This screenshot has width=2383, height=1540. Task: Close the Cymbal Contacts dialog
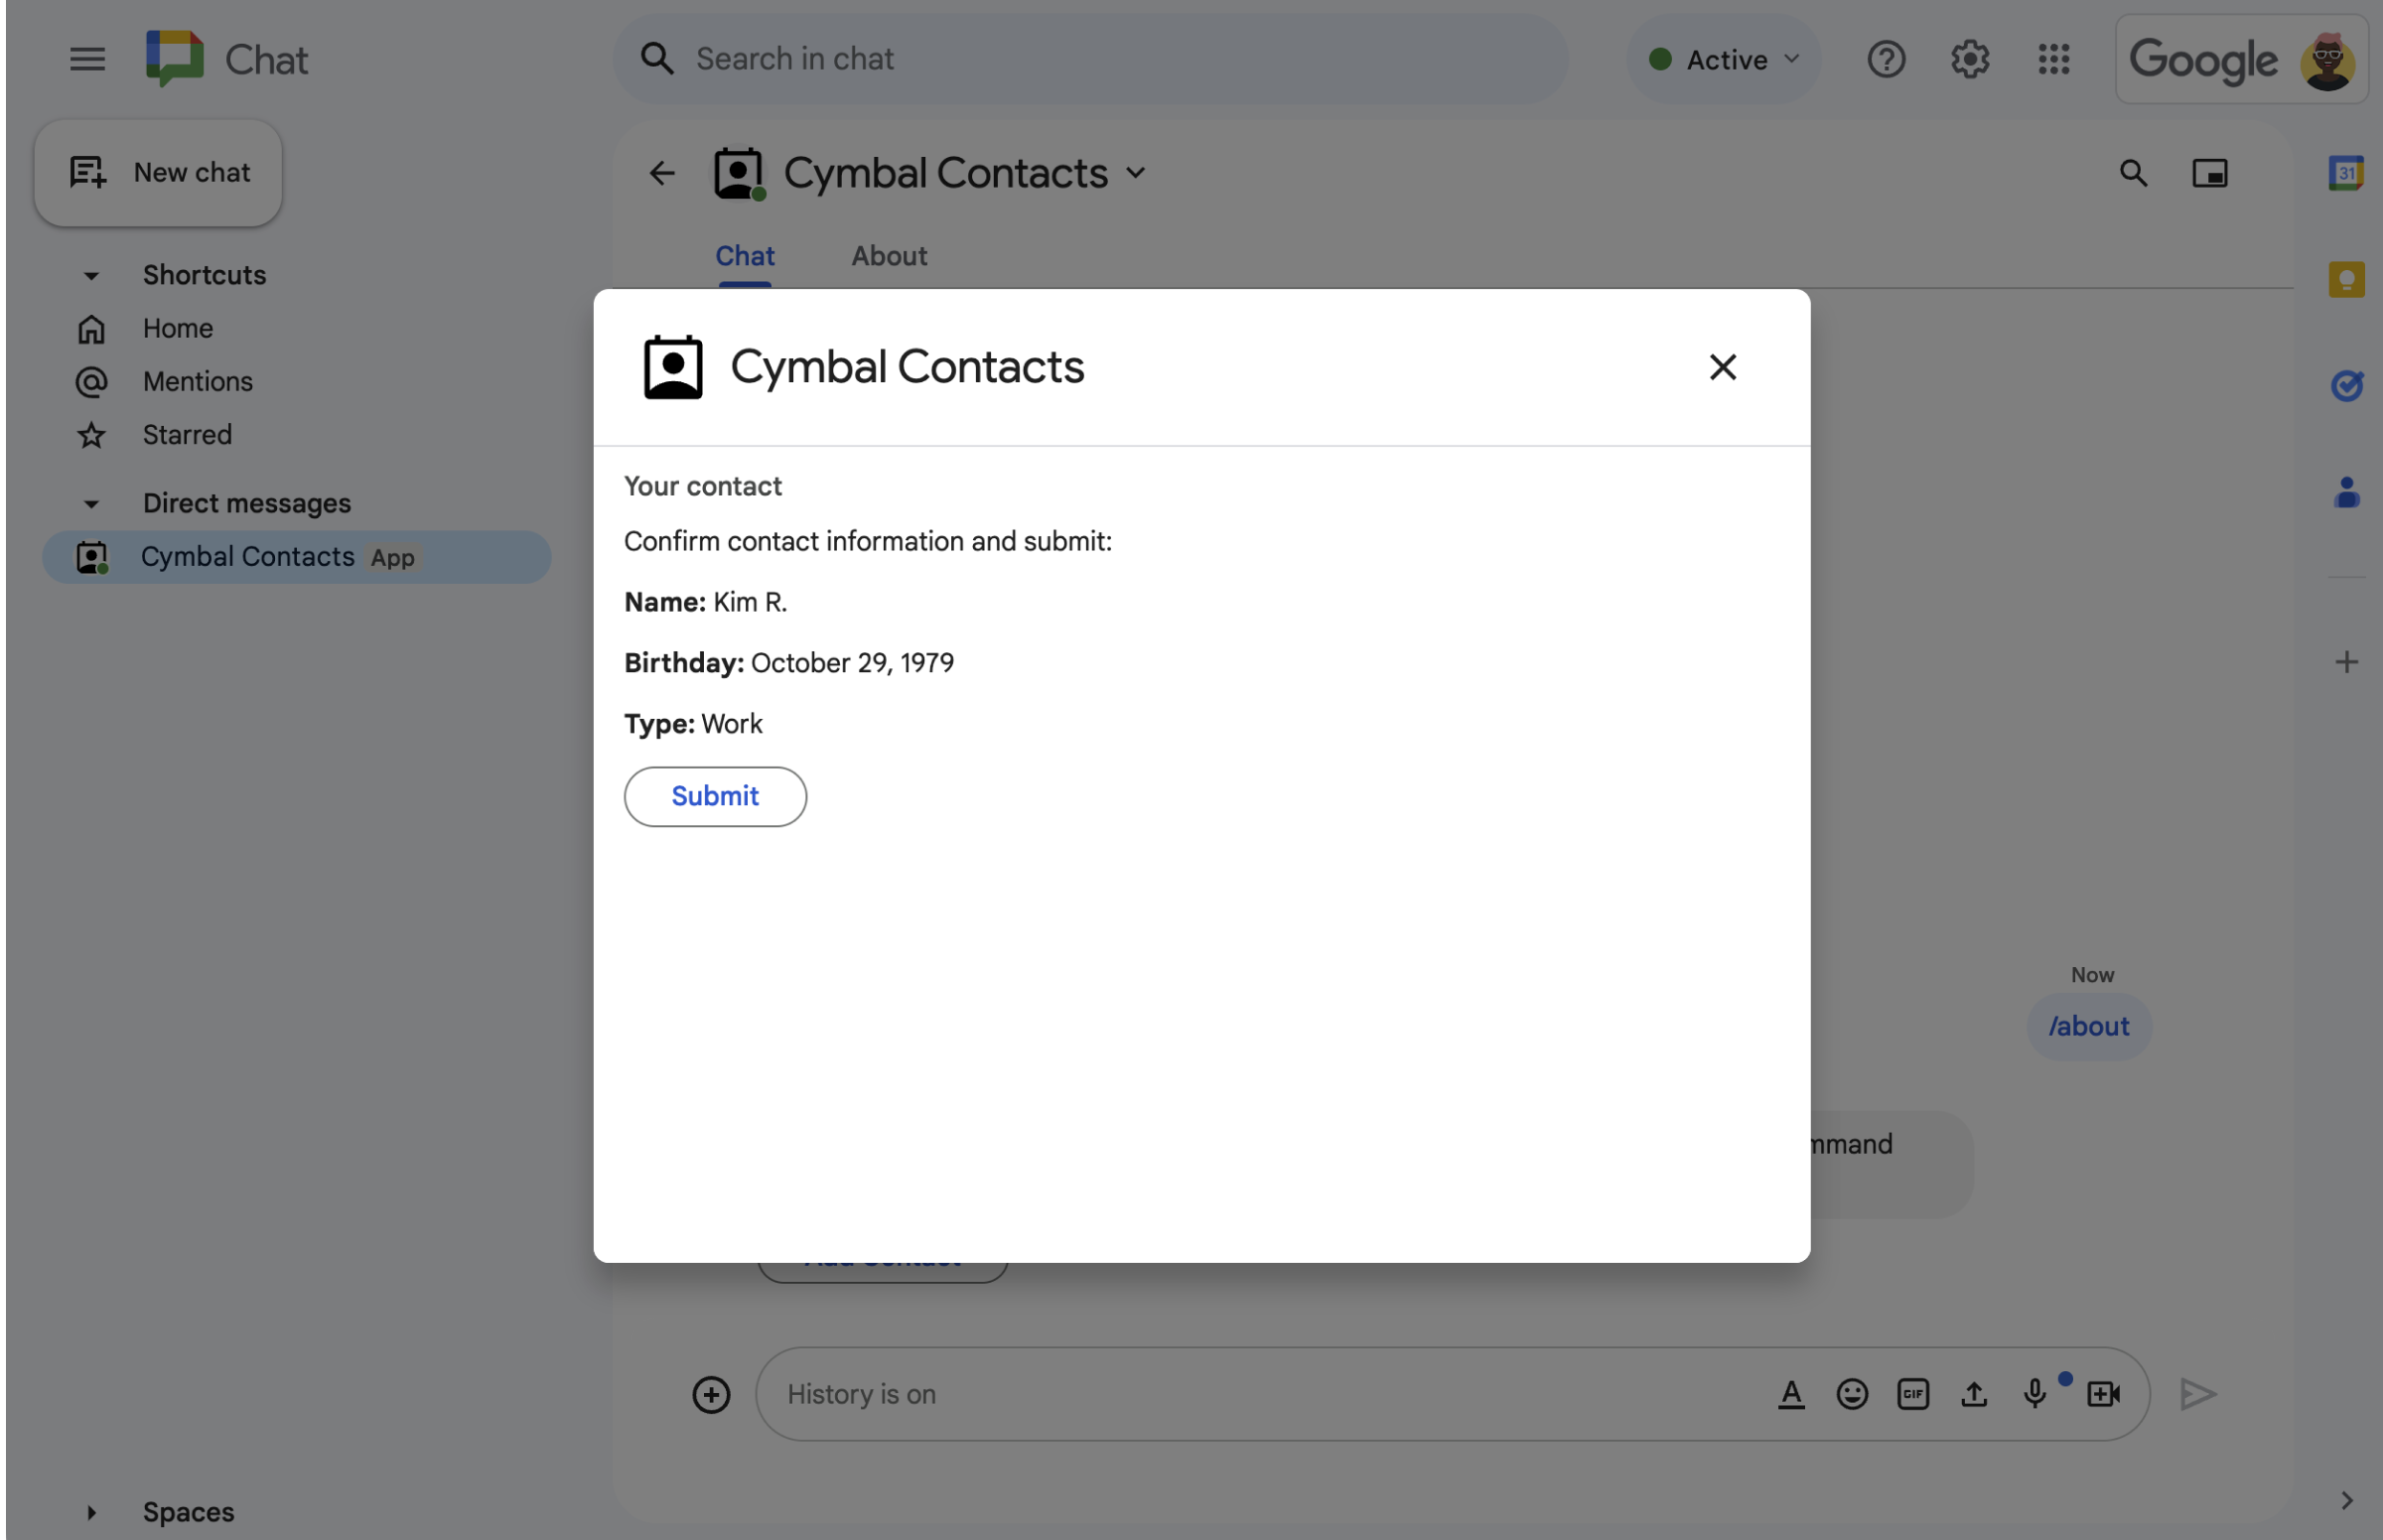pos(1722,366)
